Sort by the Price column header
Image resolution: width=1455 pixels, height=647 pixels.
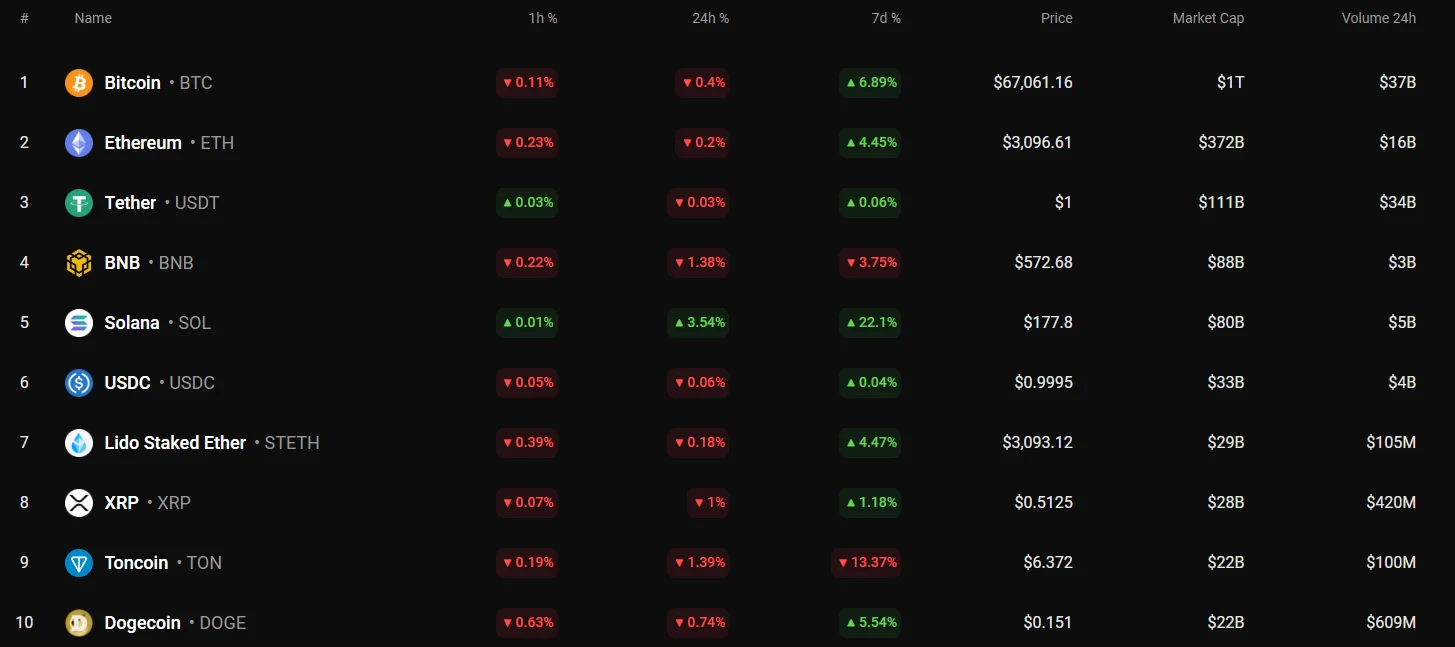pyautogui.click(x=1056, y=18)
